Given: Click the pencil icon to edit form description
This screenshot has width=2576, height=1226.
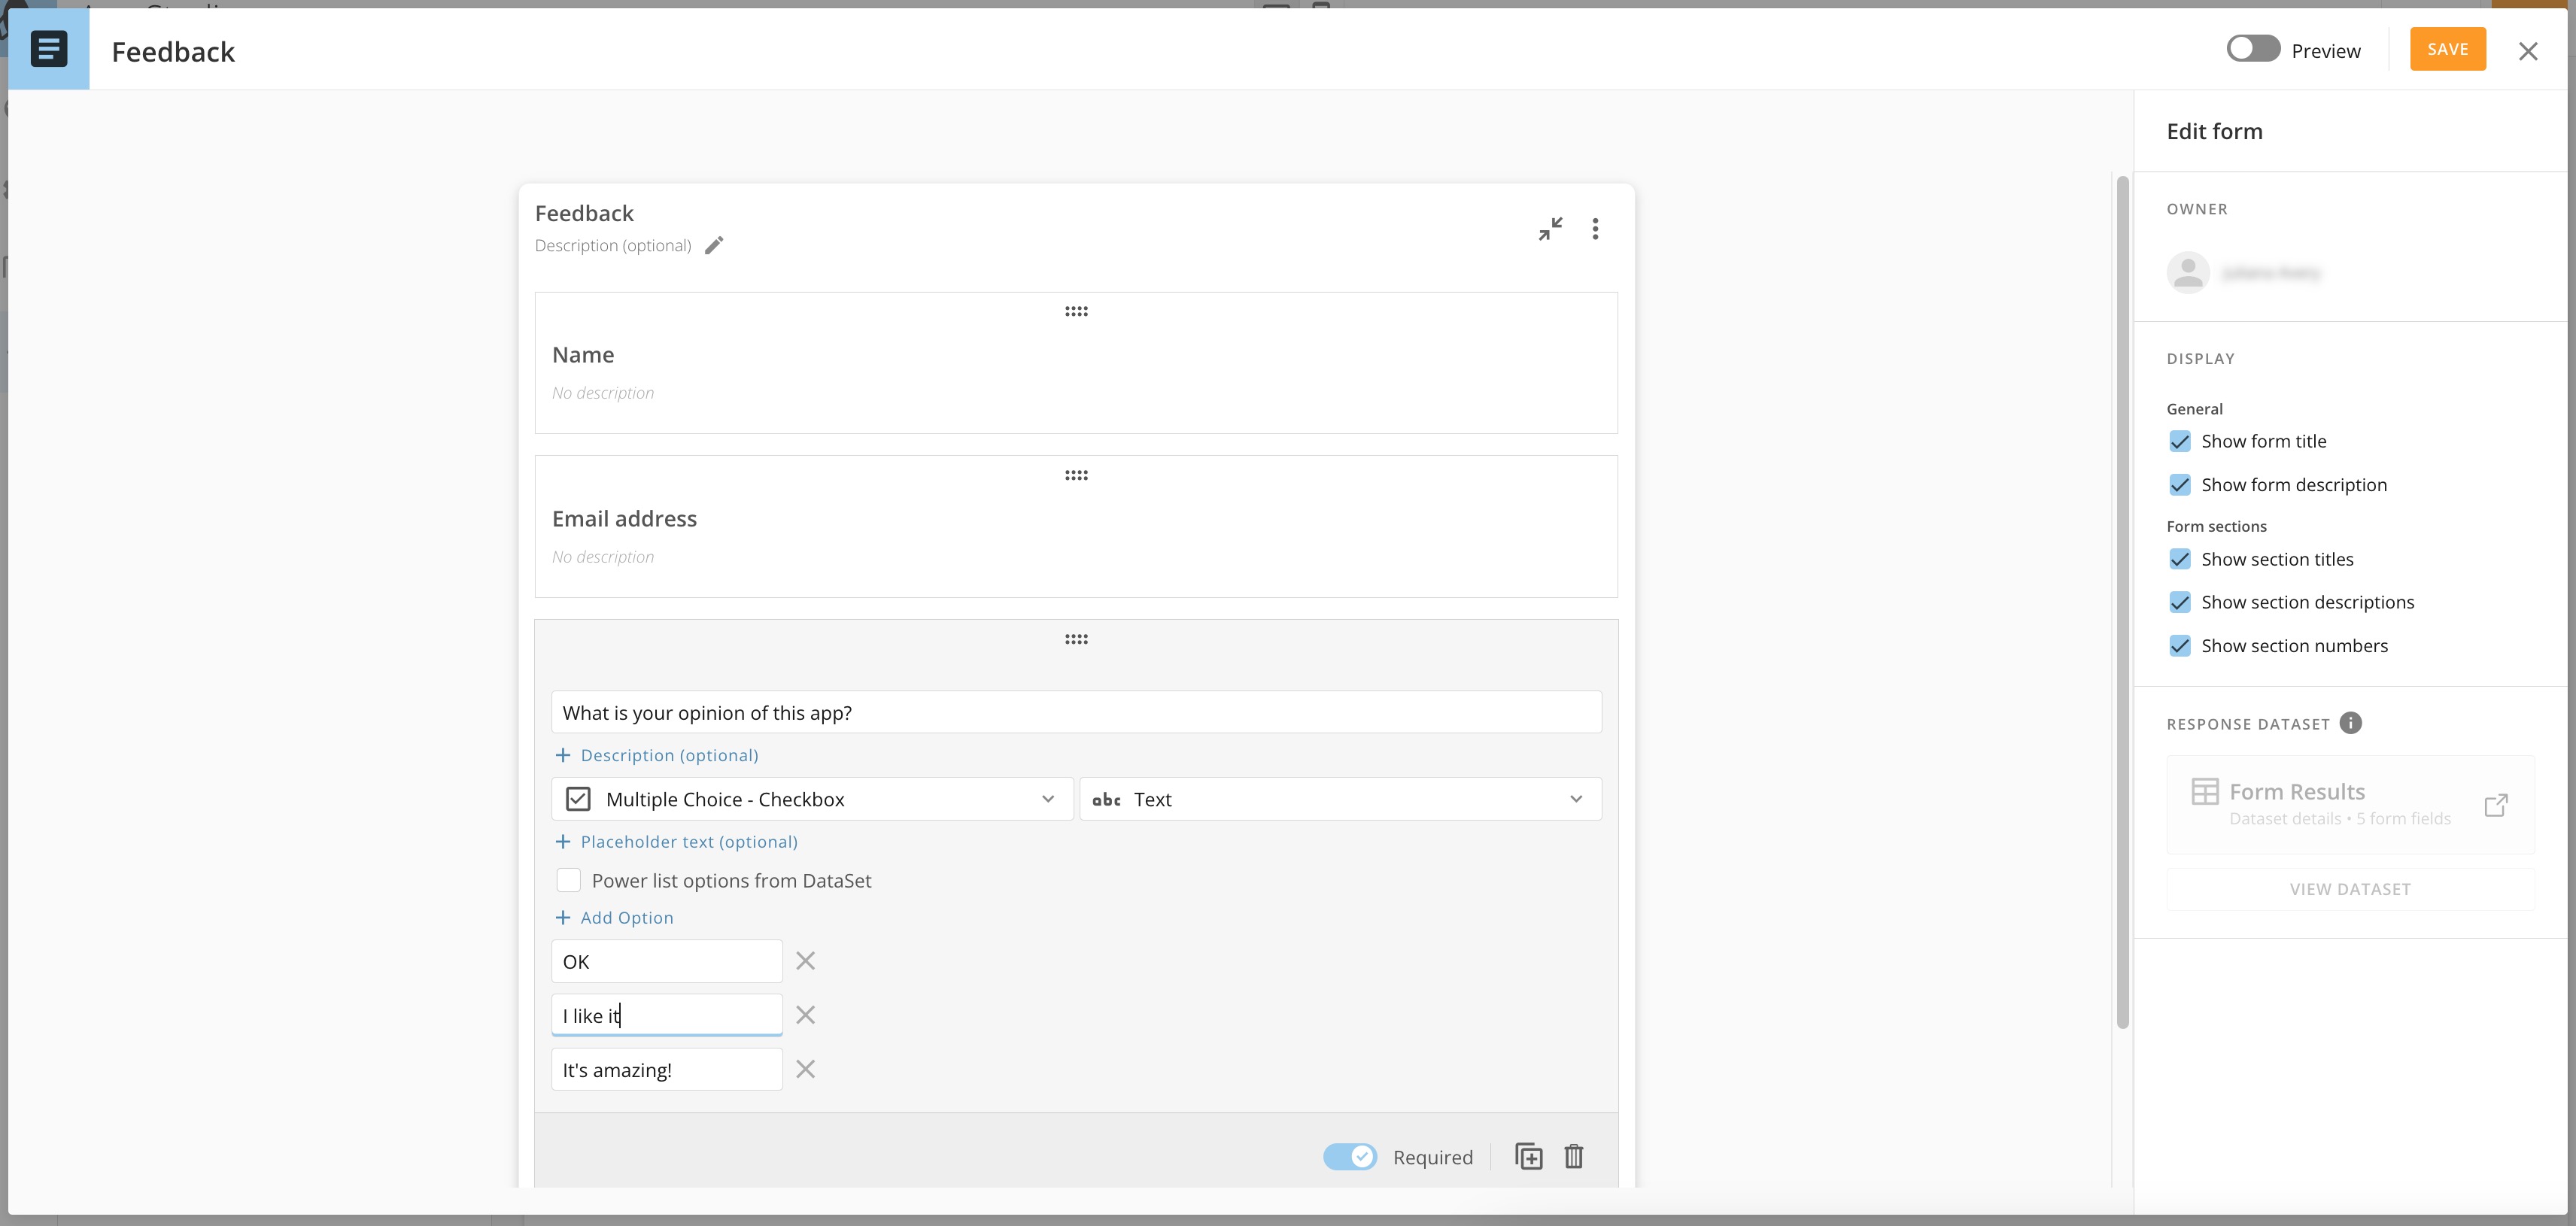Looking at the screenshot, I should click(x=713, y=246).
